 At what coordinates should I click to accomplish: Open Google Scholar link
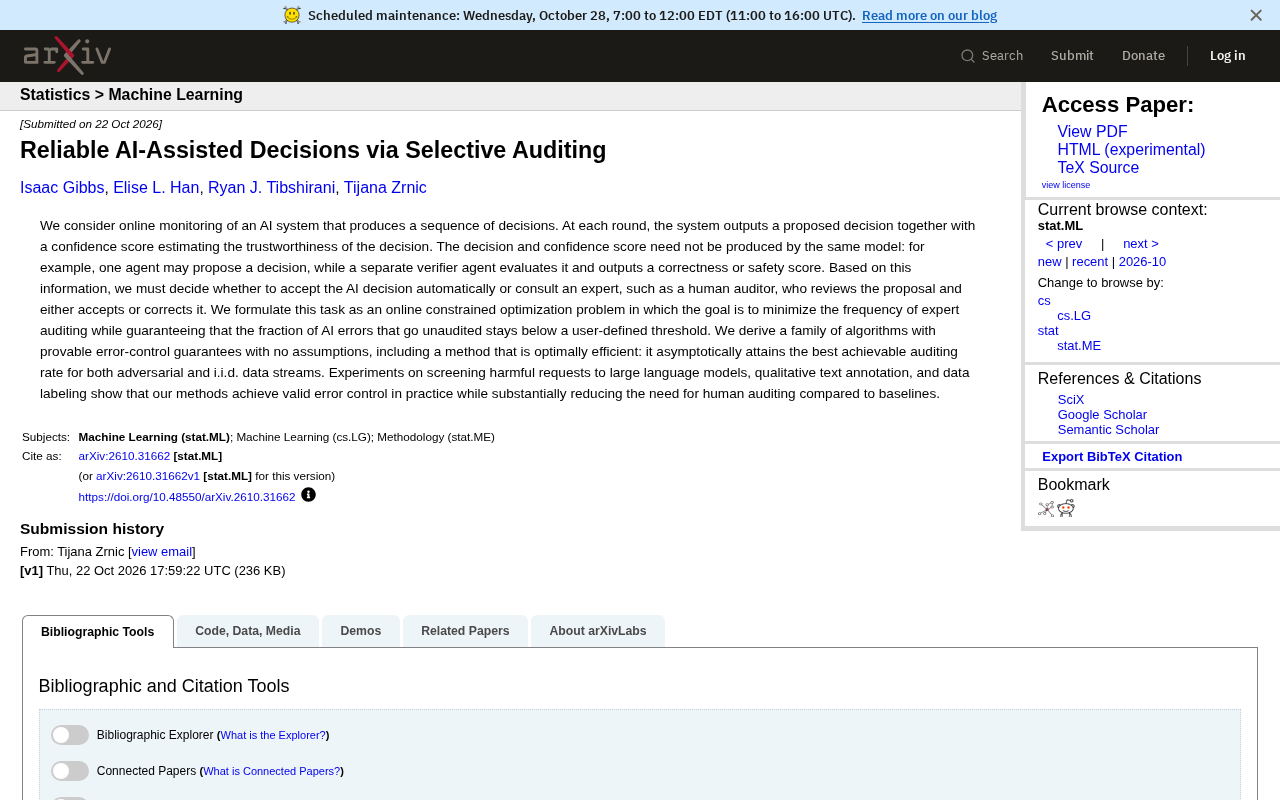tap(1102, 415)
